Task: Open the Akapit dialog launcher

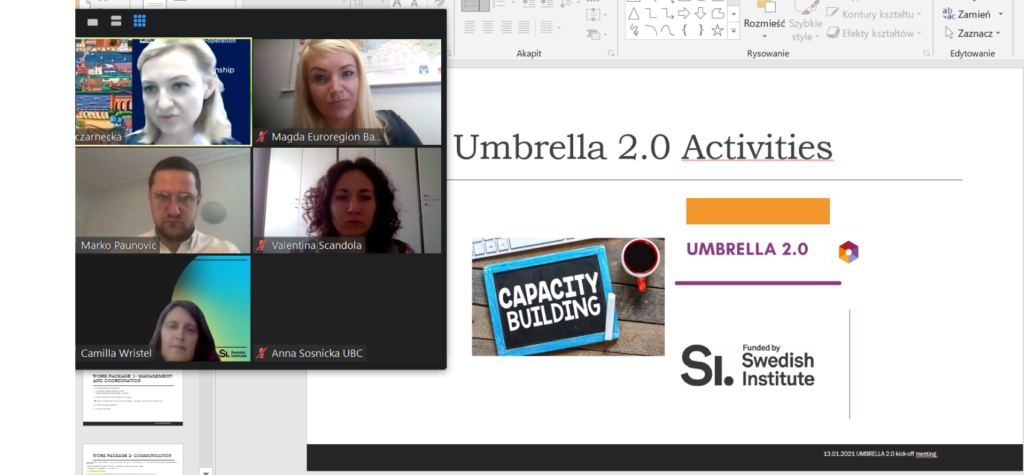Action: (611, 53)
